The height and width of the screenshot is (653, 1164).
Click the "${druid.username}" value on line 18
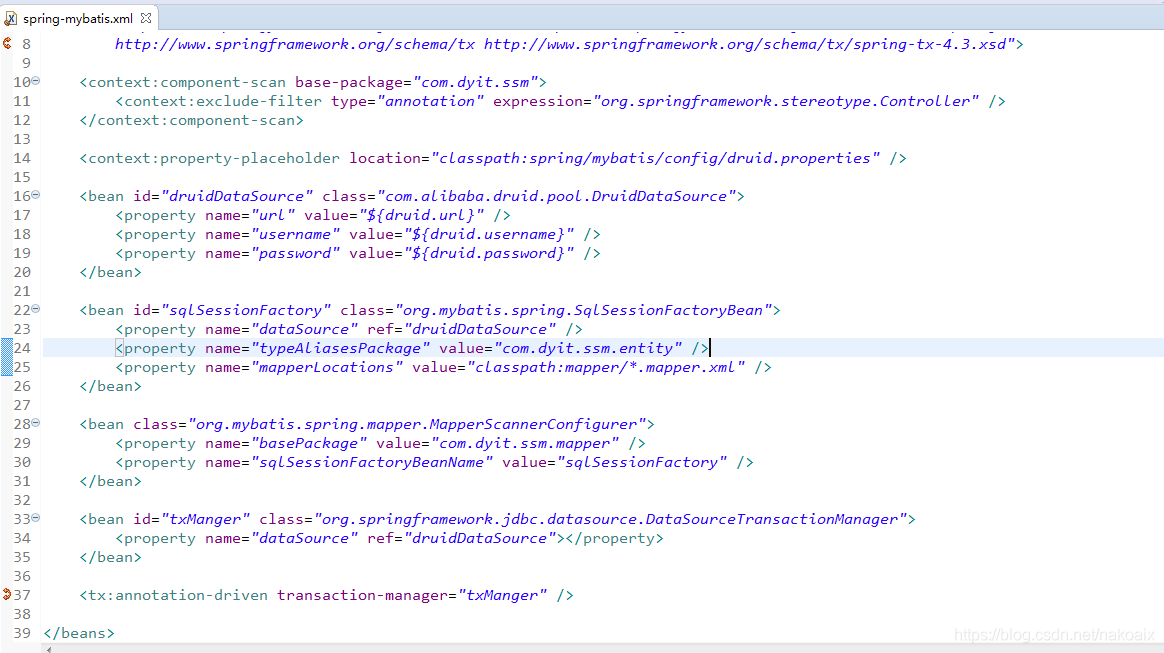click(x=488, y=234)
